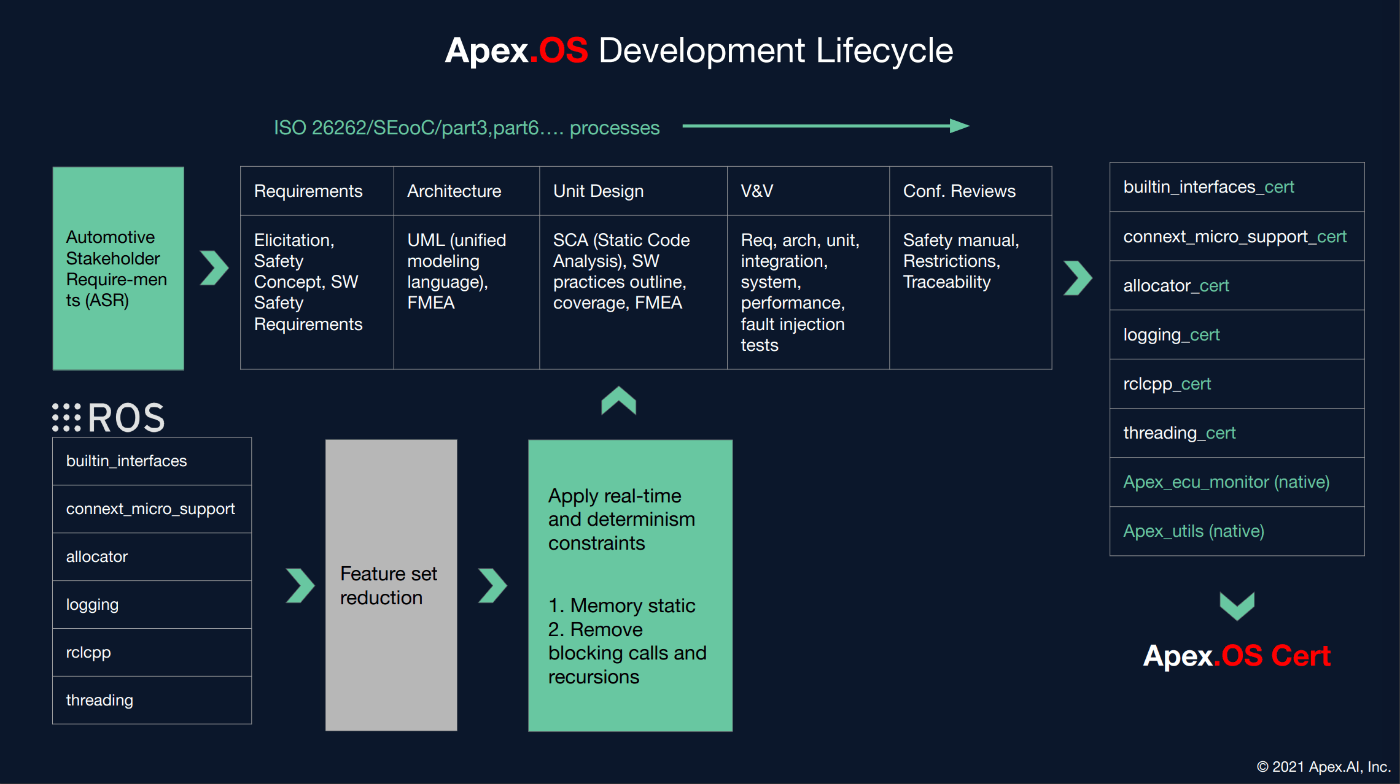The width and height of the screenshot is (1400, 784).
Task: Click the fault injection tests cell
Action: [x=809, y=292]
